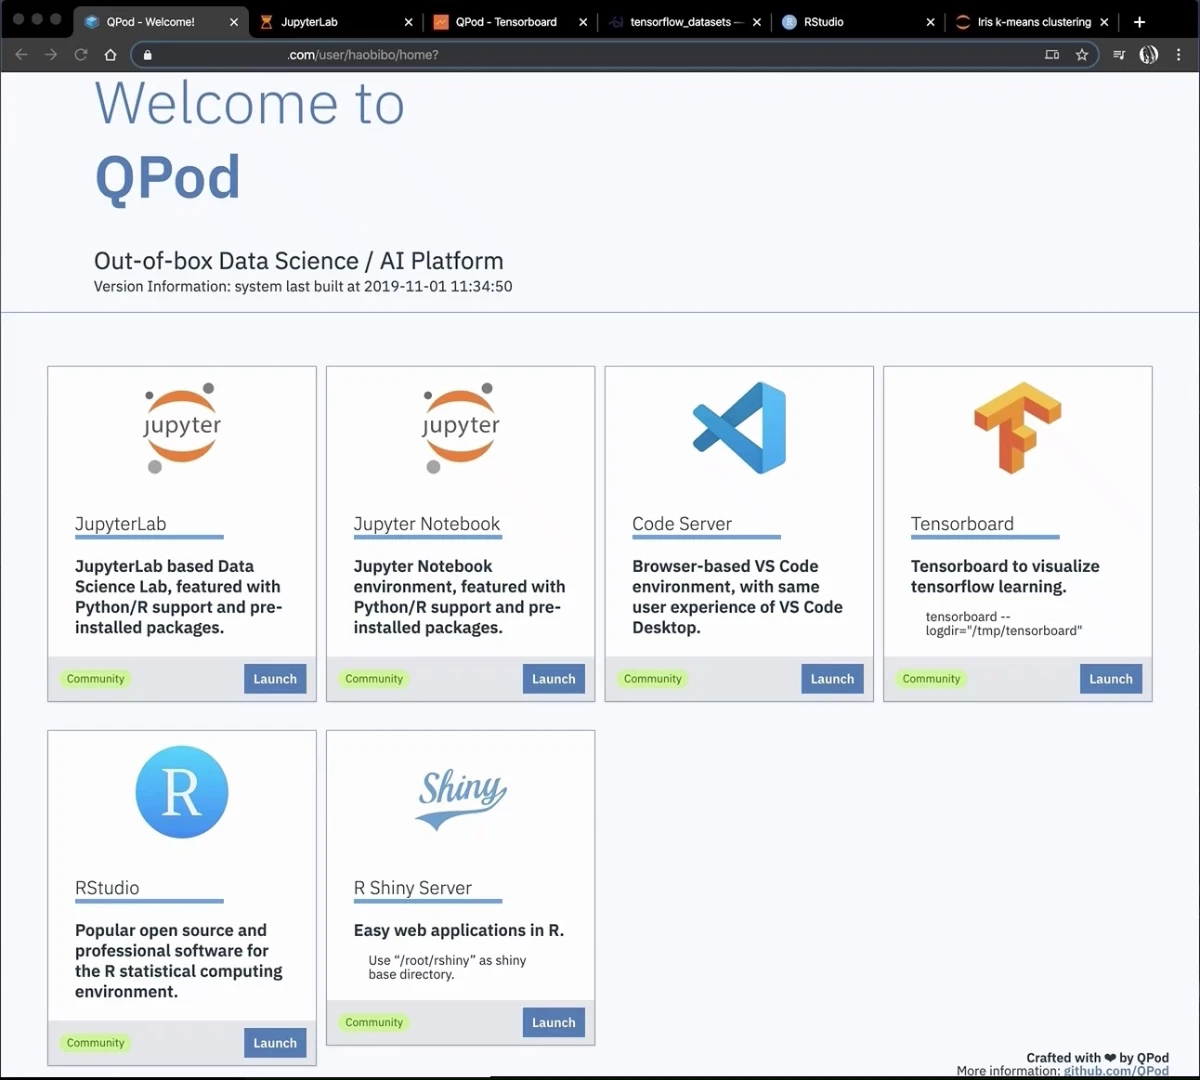Close the QPod - Tensorboard browser tab
The width and height of the screenshot is (1200, 1080).
point(583,22)
